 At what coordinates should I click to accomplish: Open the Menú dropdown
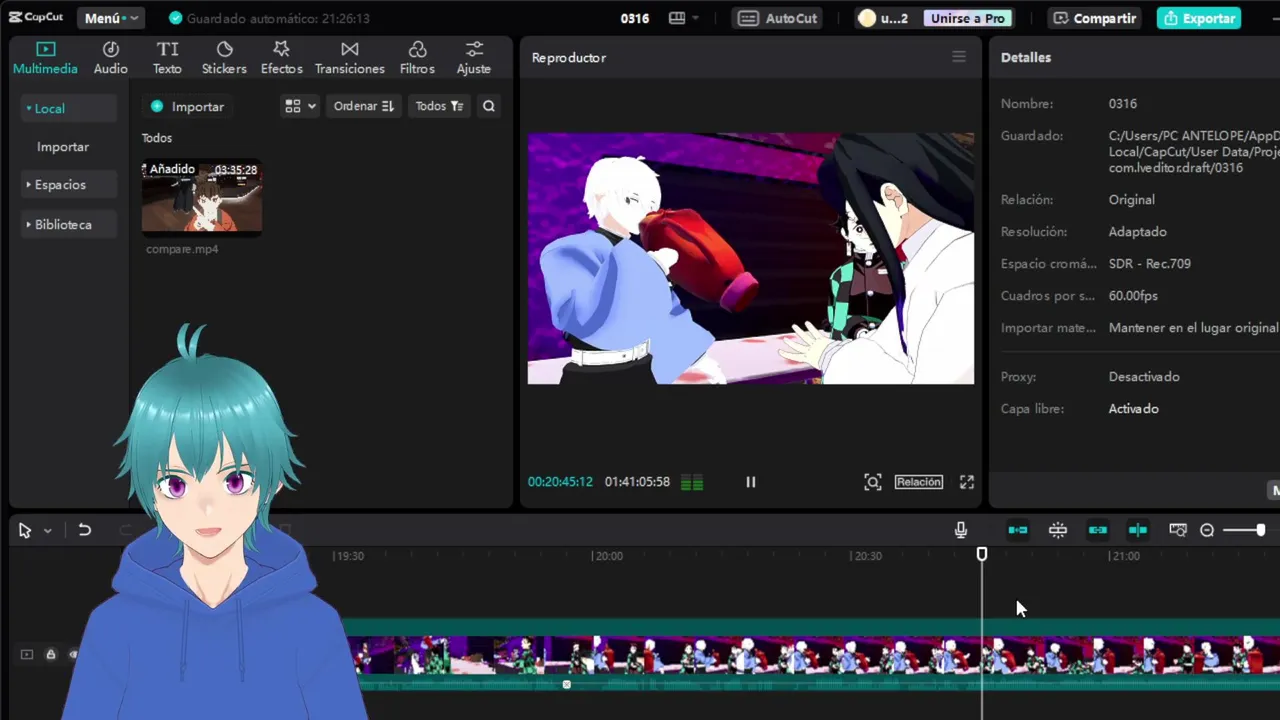111,18
